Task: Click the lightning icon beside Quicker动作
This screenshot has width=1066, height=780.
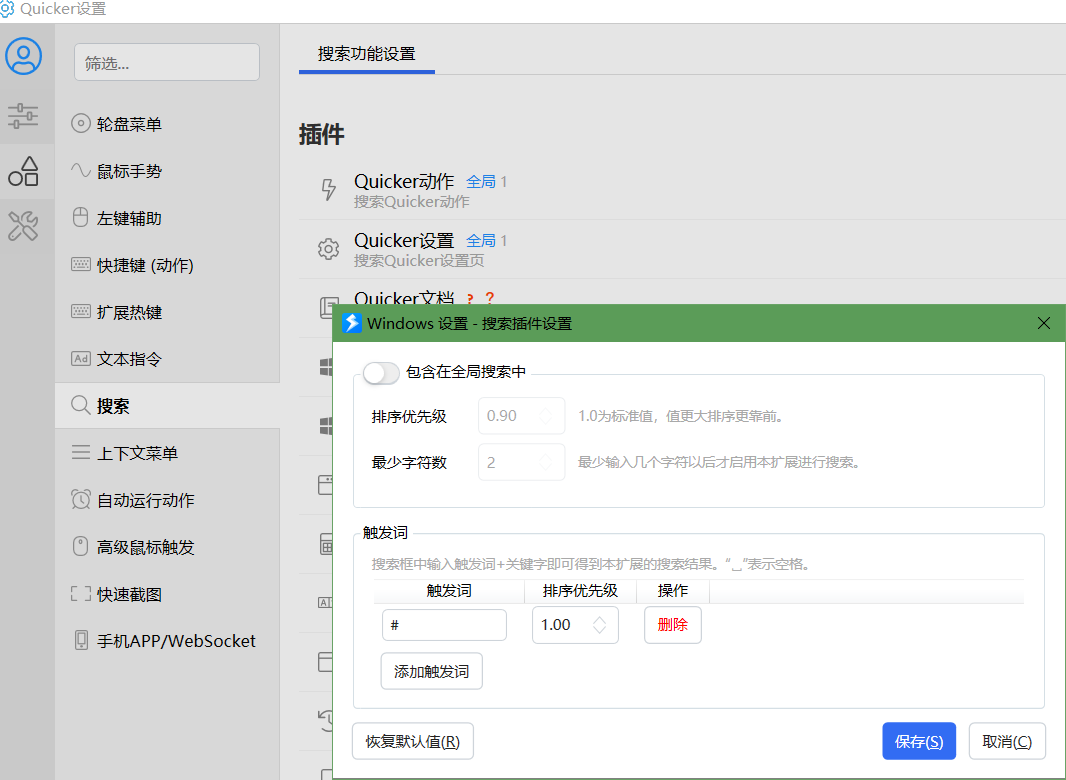Action: 329,190
